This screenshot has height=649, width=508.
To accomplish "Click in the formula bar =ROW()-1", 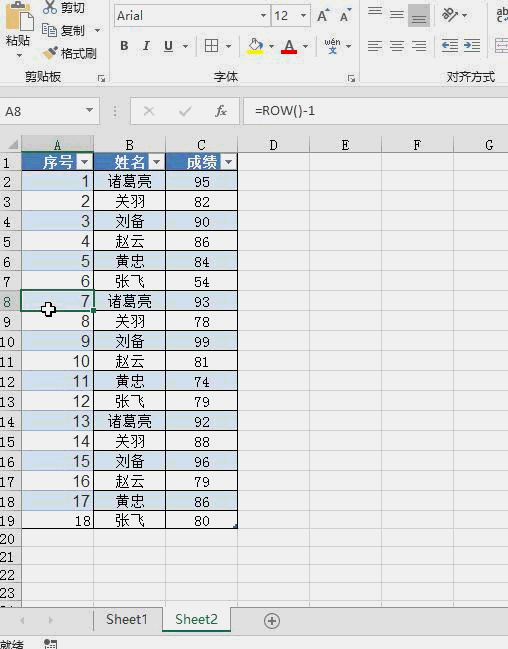I will [x=375, y=111].
